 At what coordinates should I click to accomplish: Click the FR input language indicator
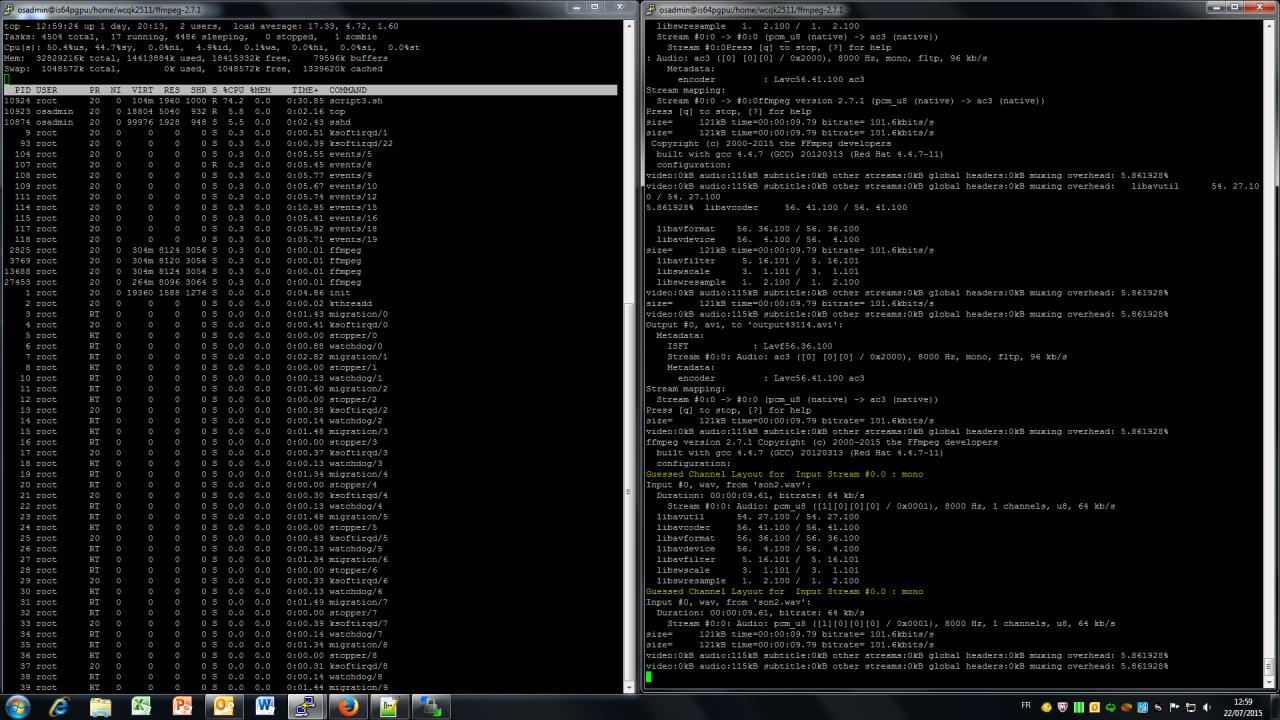(1026, 706)
